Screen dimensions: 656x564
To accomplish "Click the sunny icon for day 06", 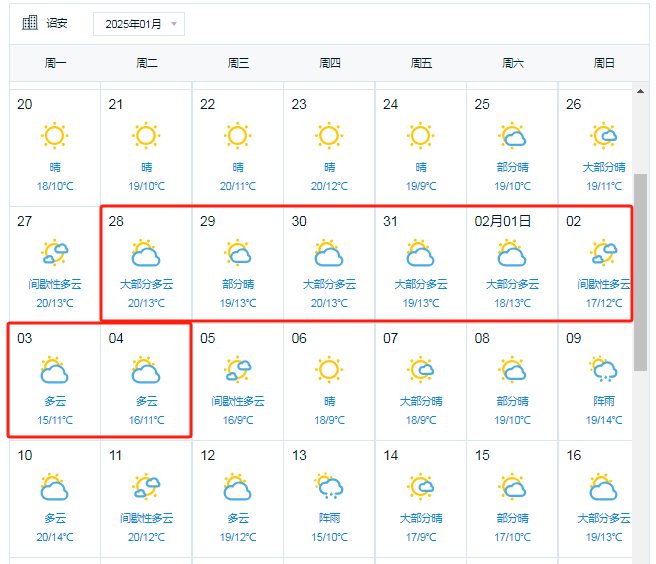I will 329,370.
